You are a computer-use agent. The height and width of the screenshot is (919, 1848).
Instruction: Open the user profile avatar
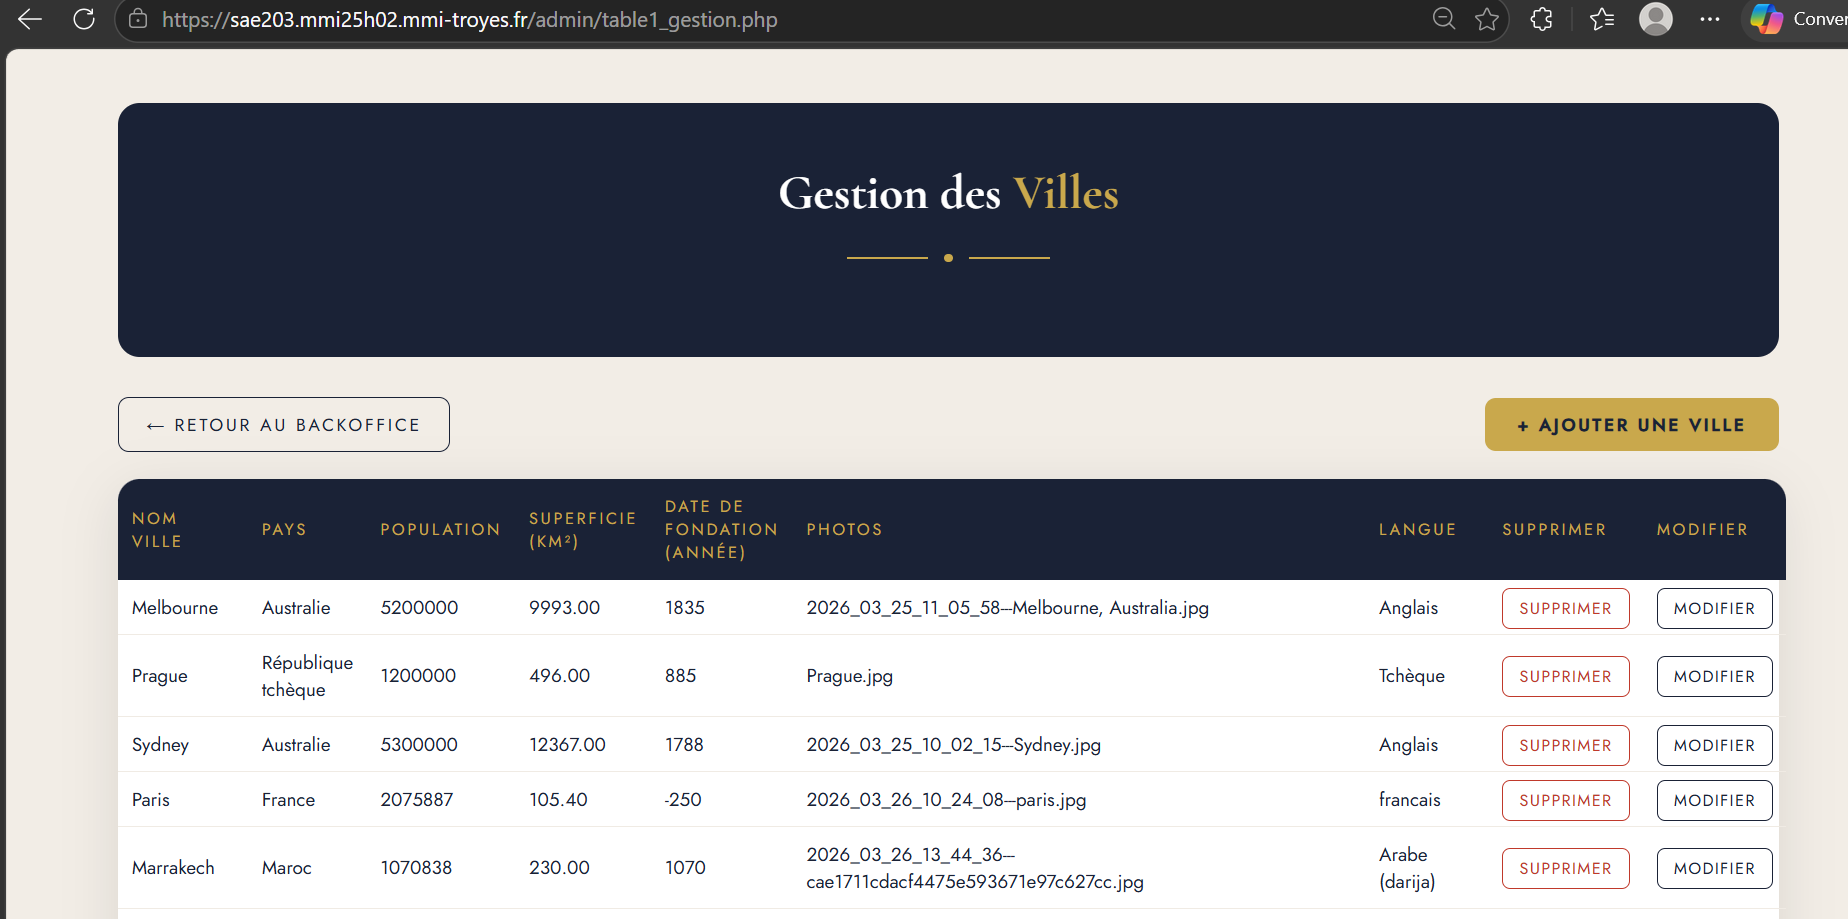(1655, 19)
